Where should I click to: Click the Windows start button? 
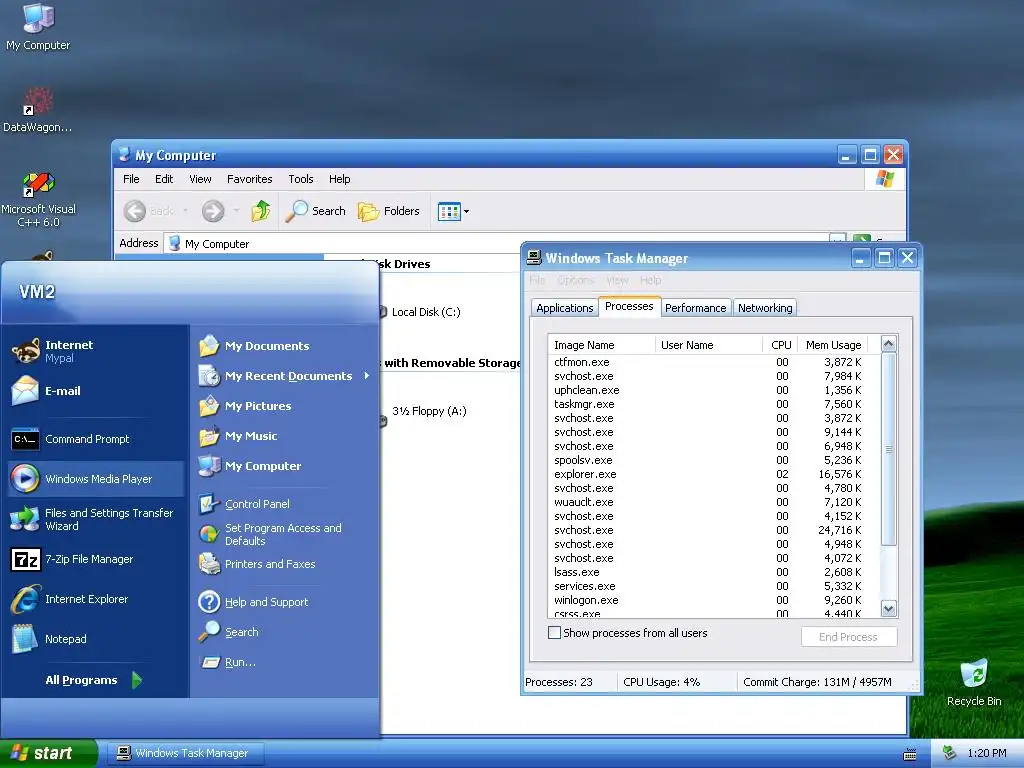click(x=48, y=753)
